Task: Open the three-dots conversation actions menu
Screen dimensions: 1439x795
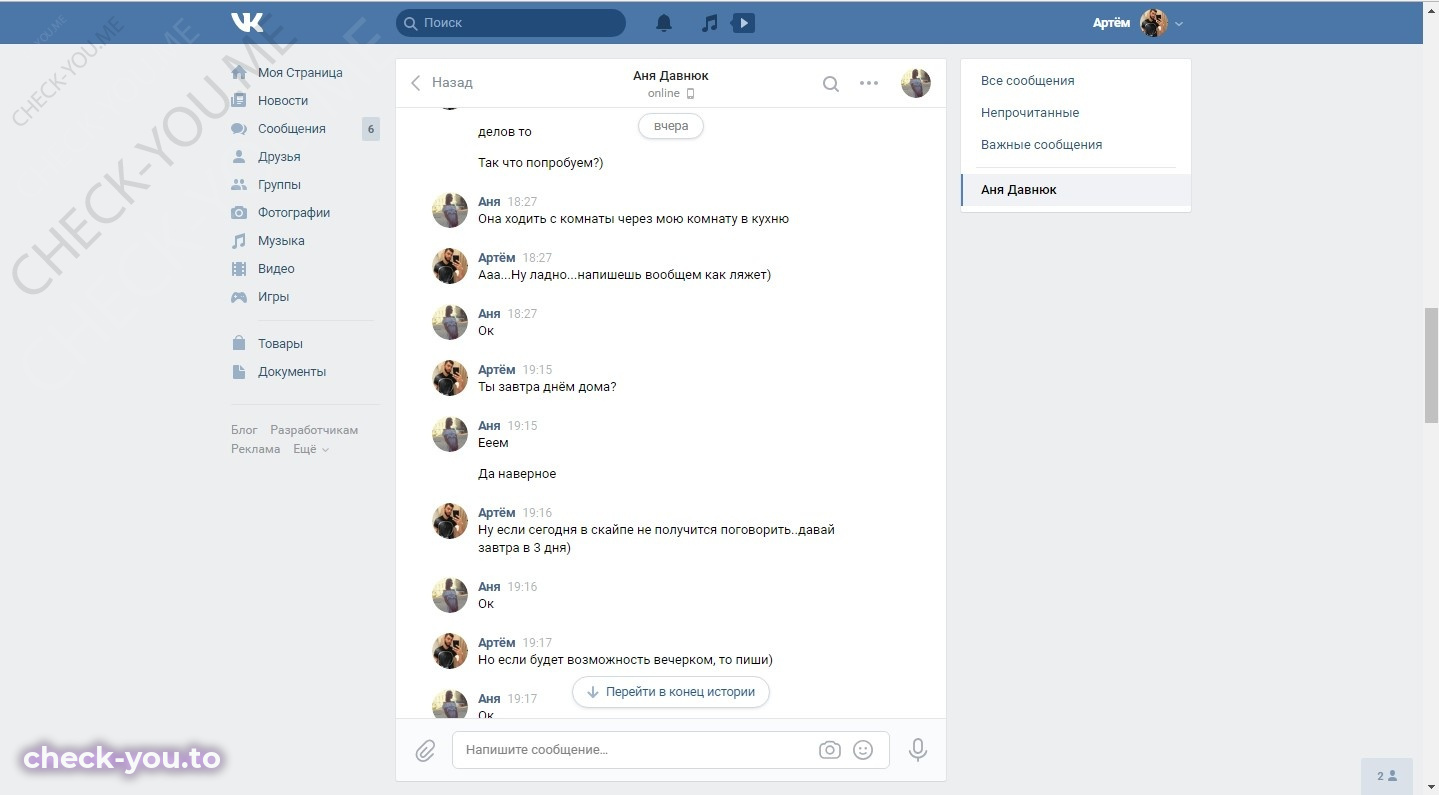Action: click(x=869, y=83)
